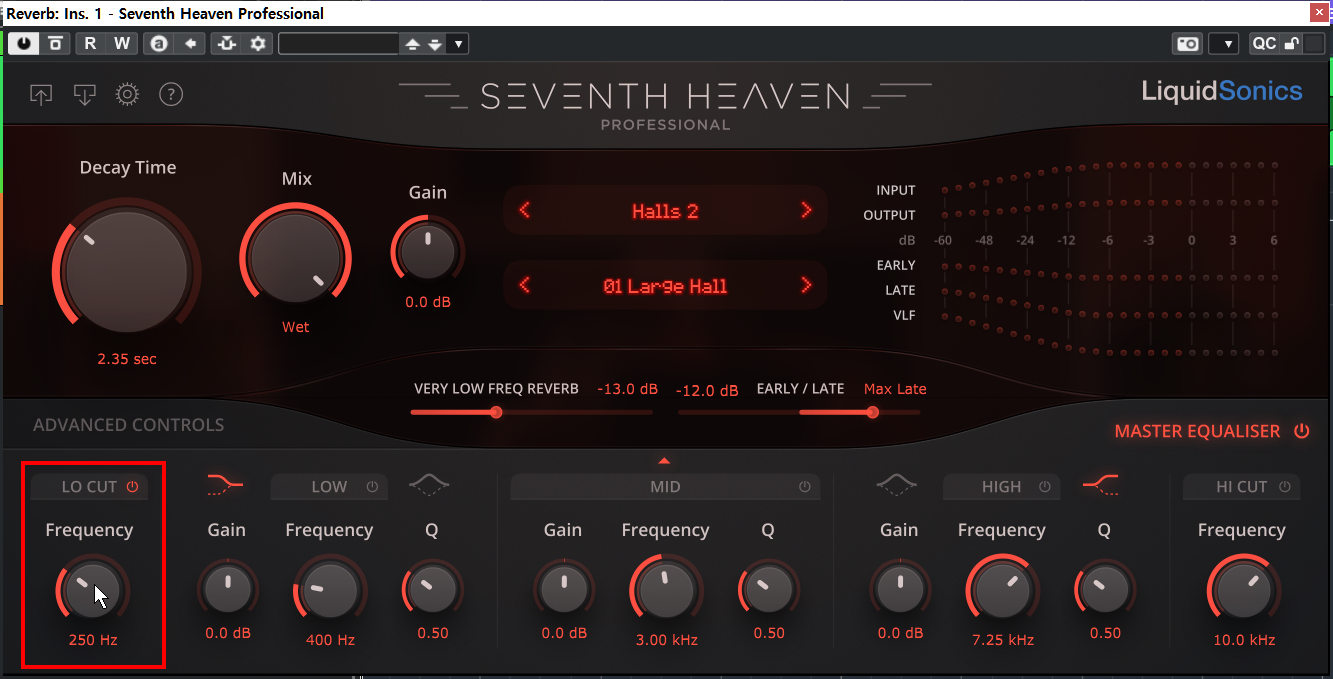Toggle the quick controls lock icon

coord(1291,44)
